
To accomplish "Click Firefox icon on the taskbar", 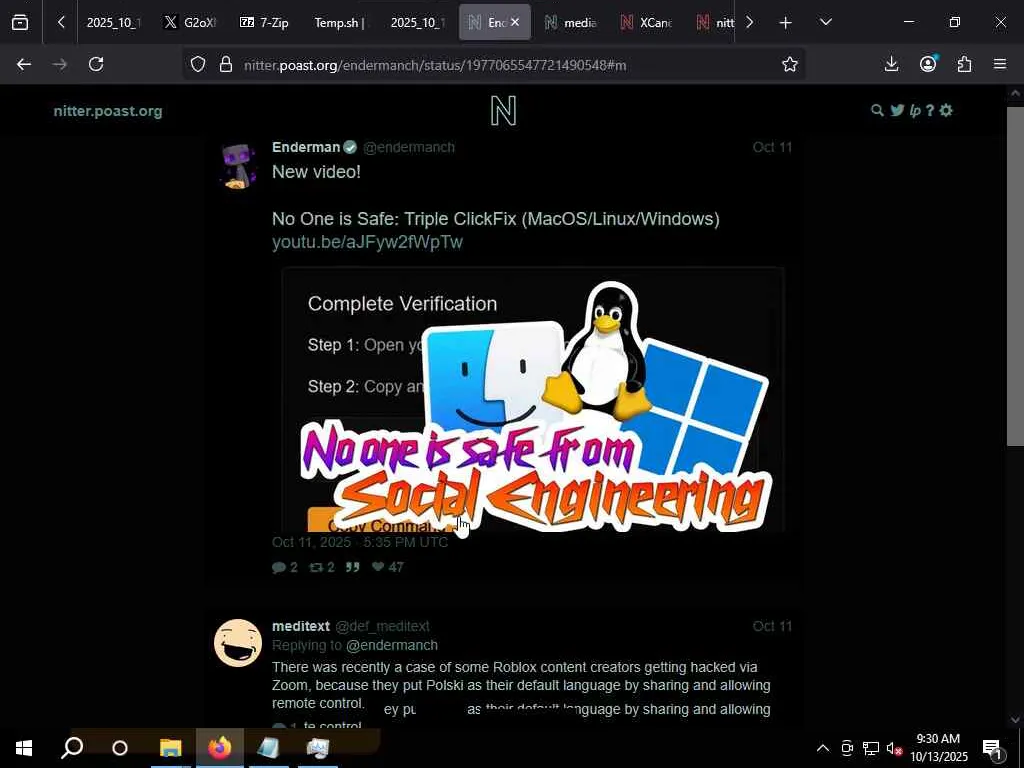I will tap(220, 748).
